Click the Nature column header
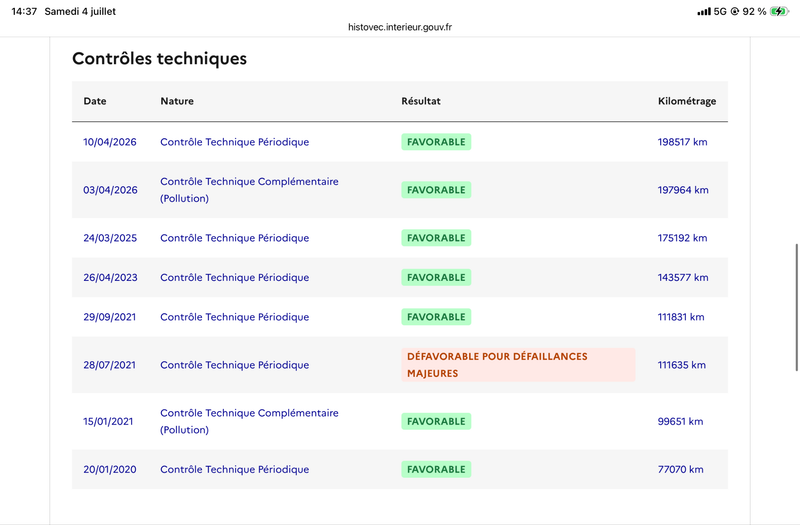 click(x=177, y=101)
